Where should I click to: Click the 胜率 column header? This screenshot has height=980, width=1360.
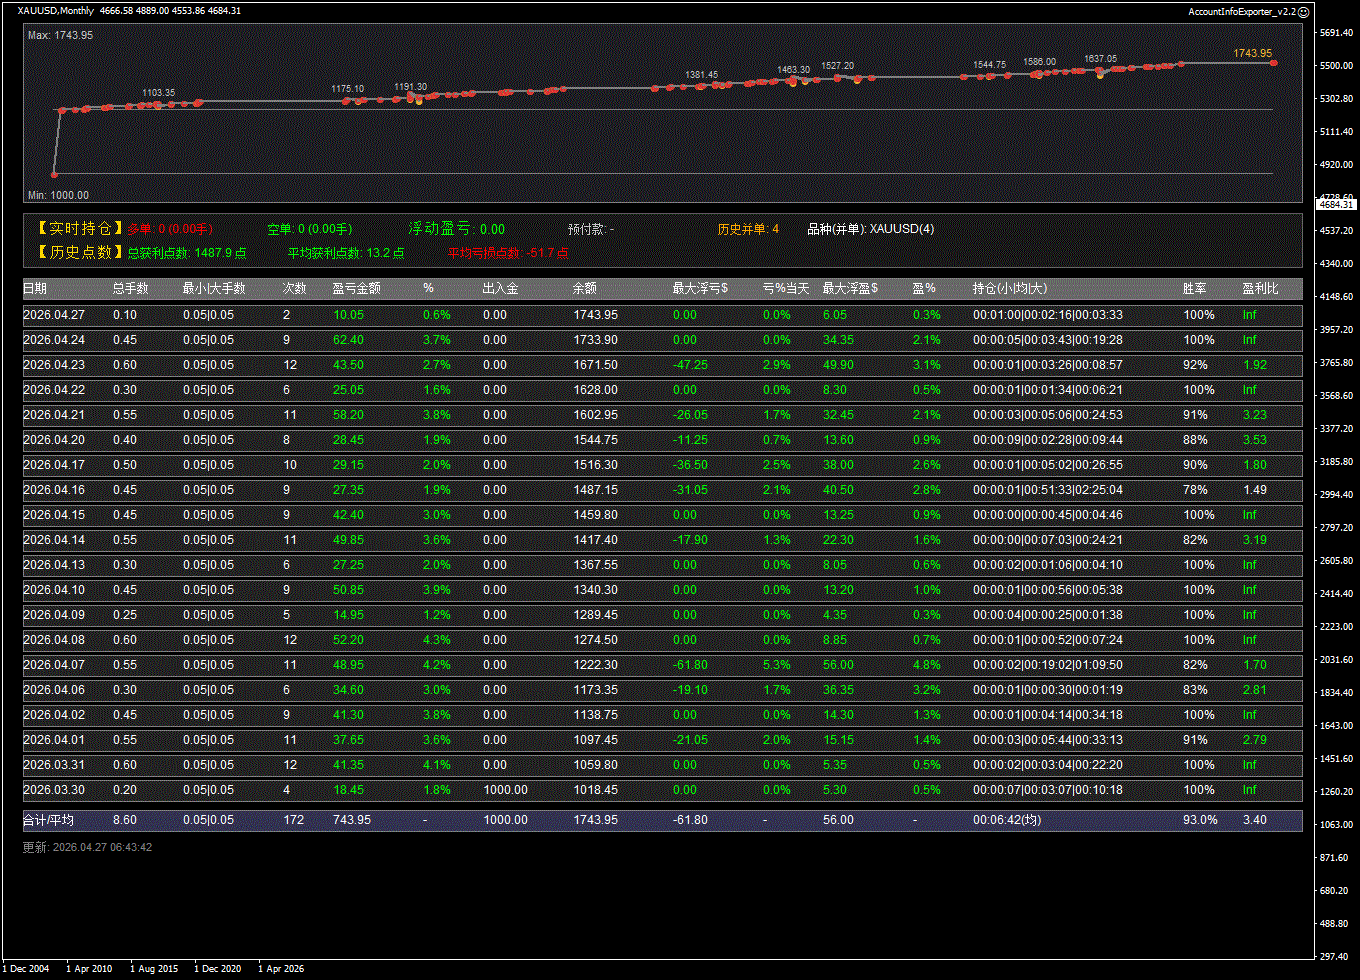tap(1194, 288)
